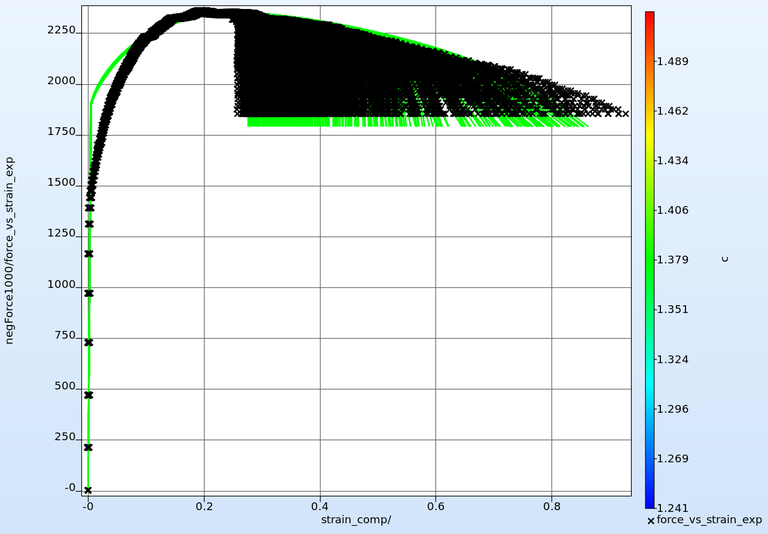Click the x data marker just below y 250
The width and height of the screenshot is (768, 534).
(x=89, y=447)
